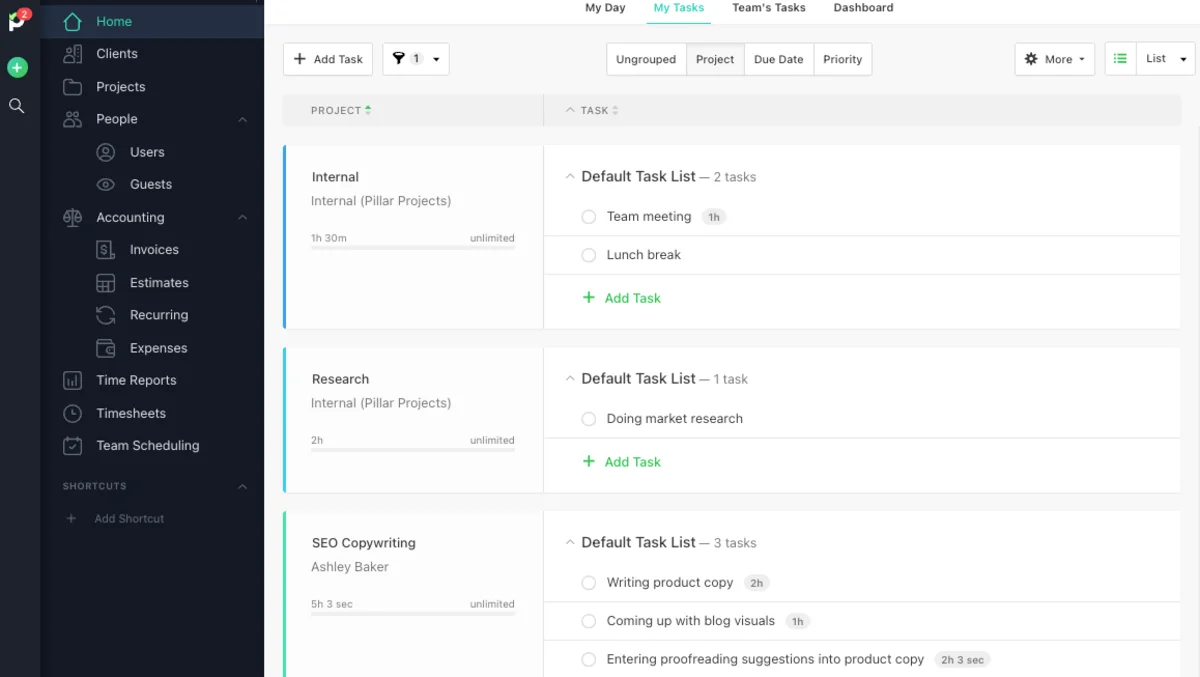Image resolution: width=1200 pixels, height=677 pixels.
Task: Switch to the Dashboard tab
Action: click(863, 8)
